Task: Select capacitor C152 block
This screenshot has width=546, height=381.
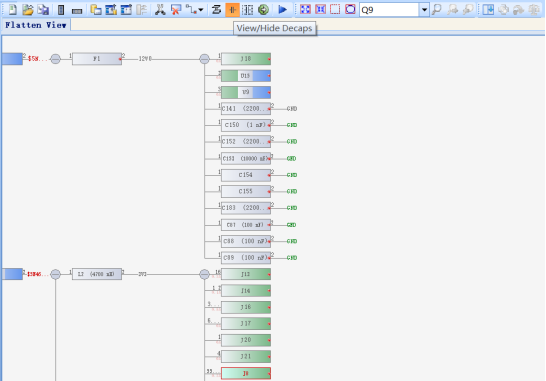Action: pos(246,142)
